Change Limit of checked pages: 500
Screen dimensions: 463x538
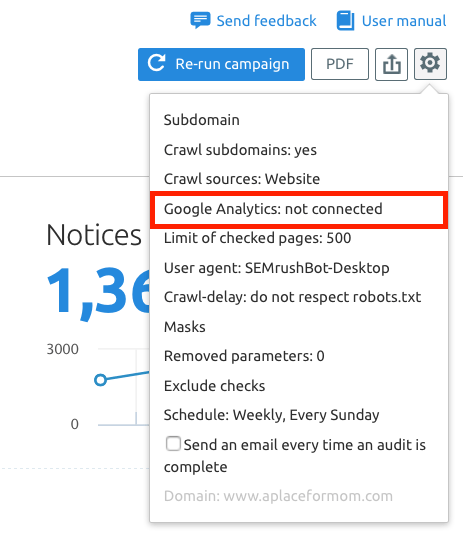pyautogui.click(x=257, y=238)
